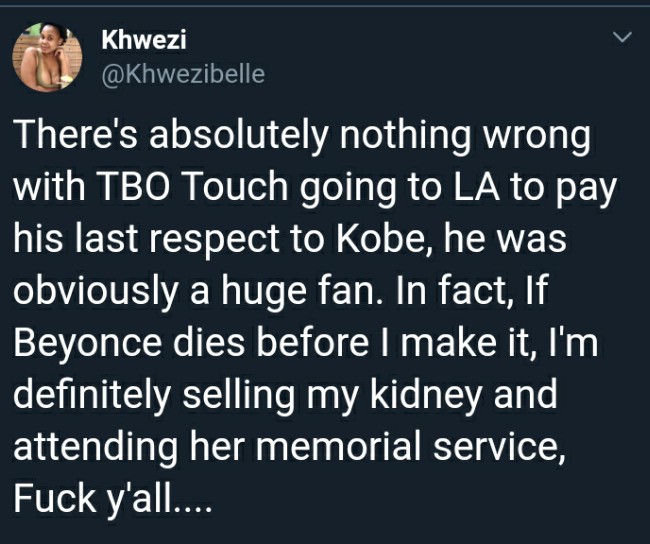Click the word "definitely" in the tweet
Image resolution: width=650 pixels, height=544 pixels.
point(92,395)
